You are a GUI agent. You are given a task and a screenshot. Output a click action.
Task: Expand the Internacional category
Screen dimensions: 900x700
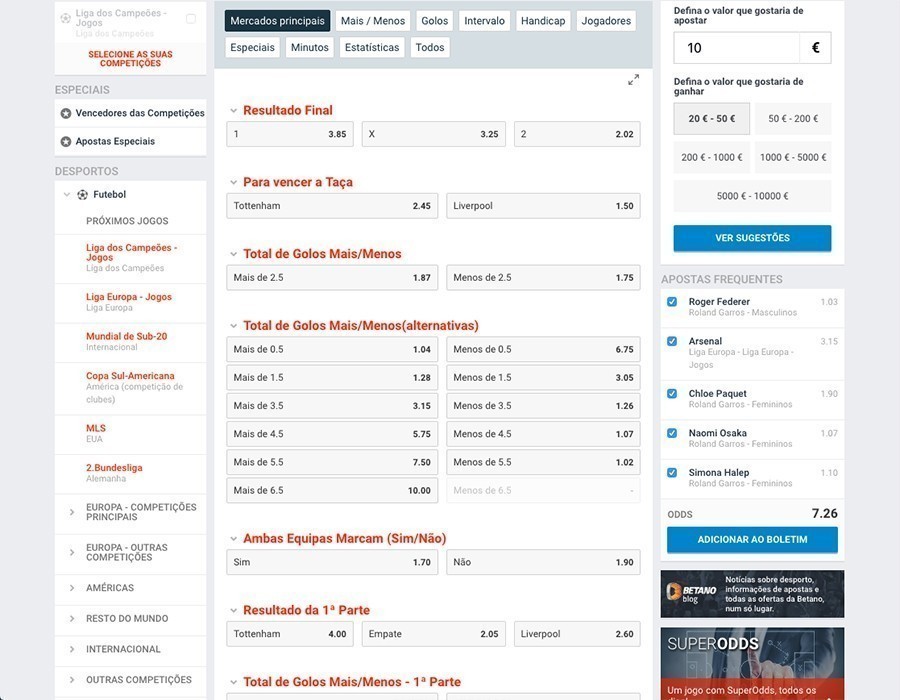[72, 649]
